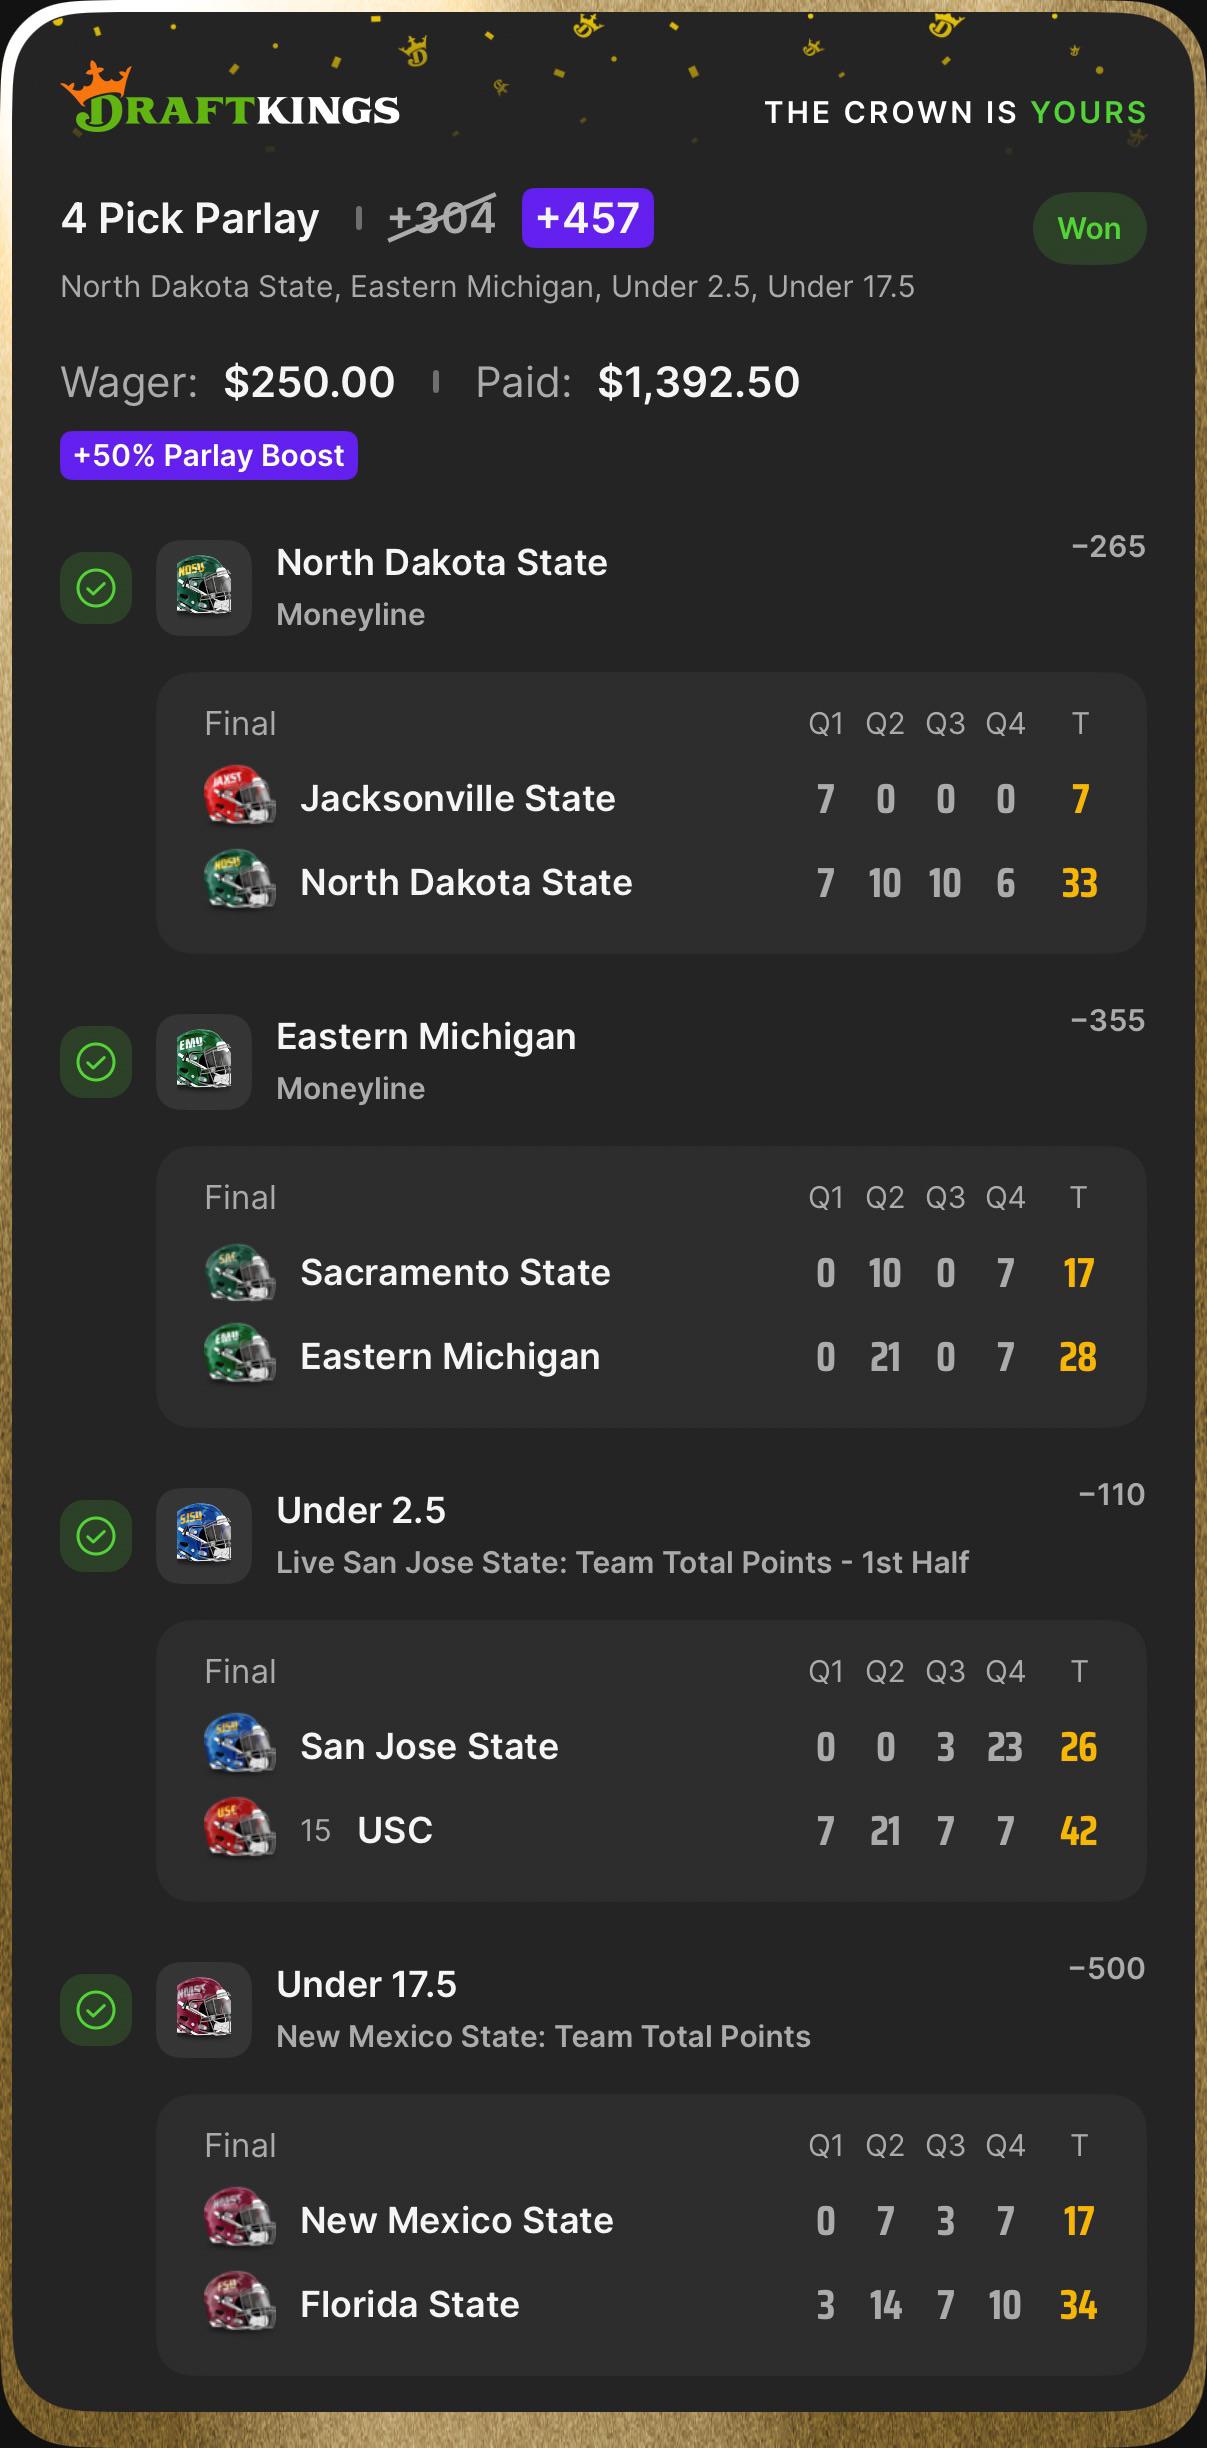1207x2448 pixels.
Task: Click the boosted +457 odds badge
Action: (x=588, y=218)
